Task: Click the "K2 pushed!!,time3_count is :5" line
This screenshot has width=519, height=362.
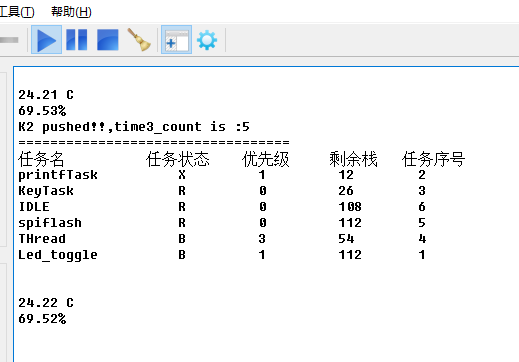Action: pyautogui.click(x=134, y=127)
